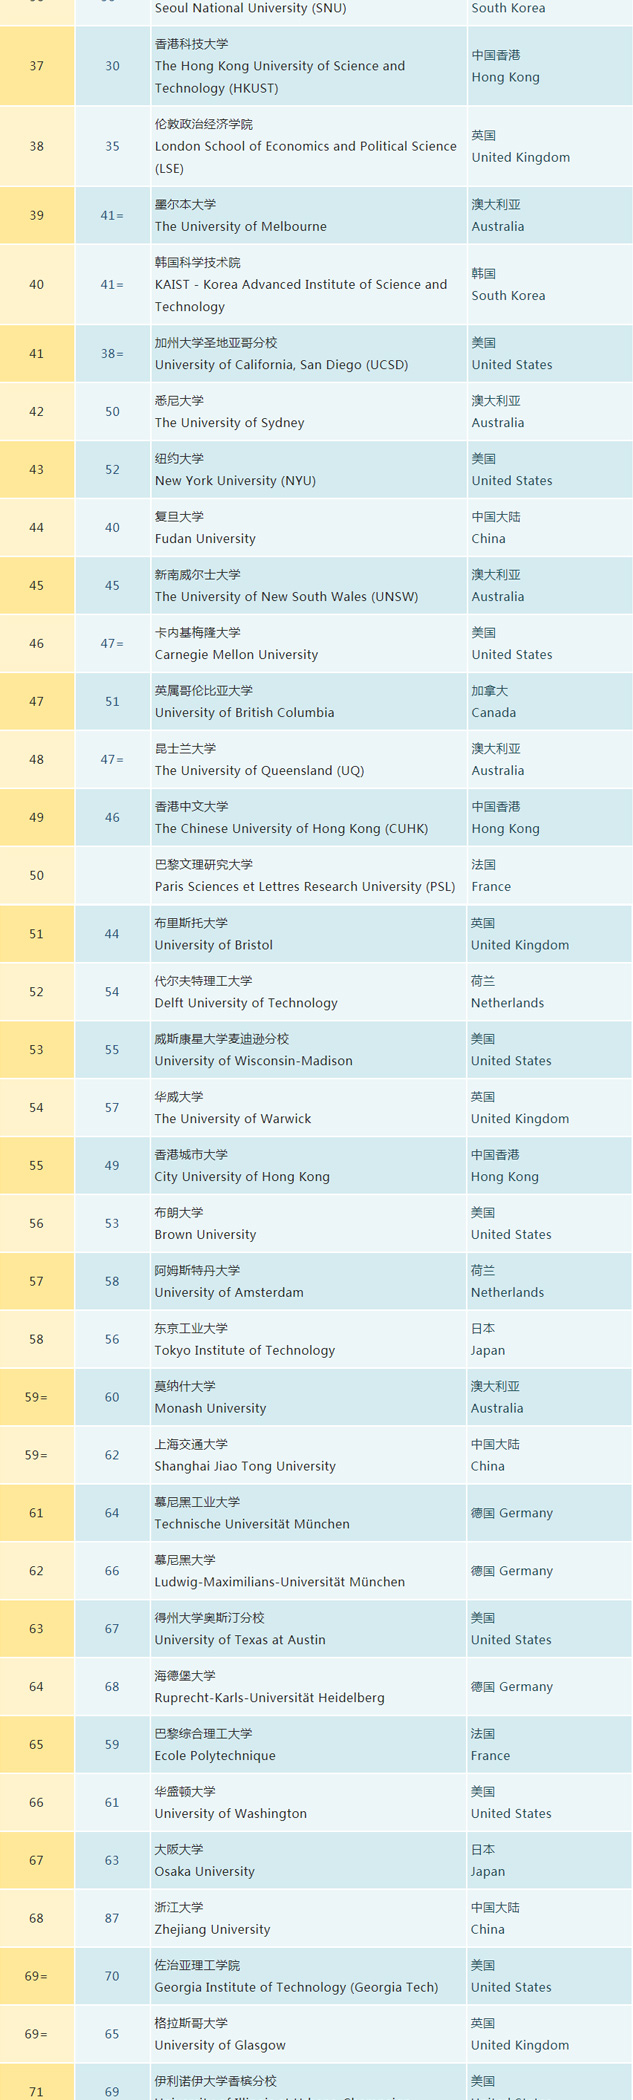Screen dimensions: 633x2100
Task: Select 'City University of Hong Kong'
Action: 242,1177
